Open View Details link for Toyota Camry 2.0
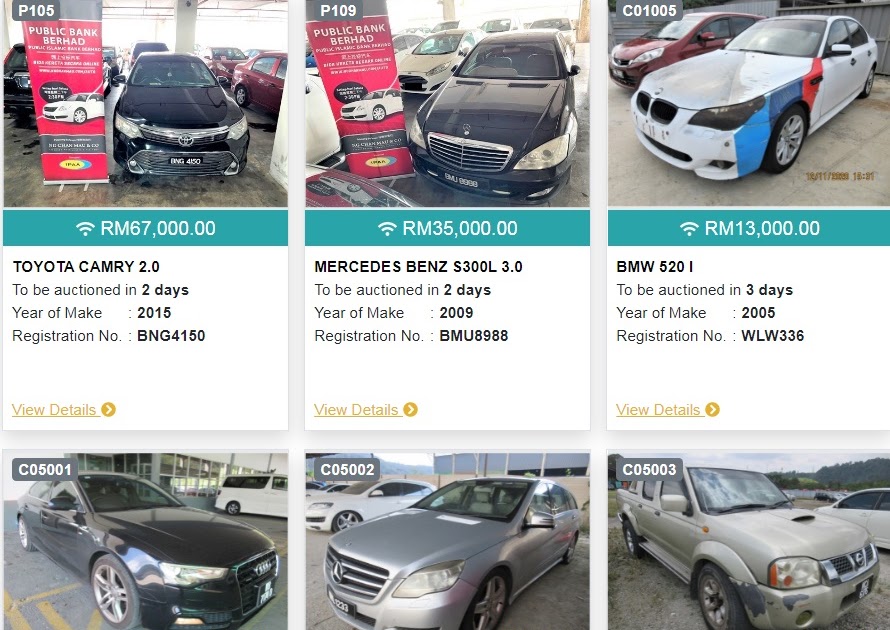This screenshot has width=890, height=630. [54, 410]
